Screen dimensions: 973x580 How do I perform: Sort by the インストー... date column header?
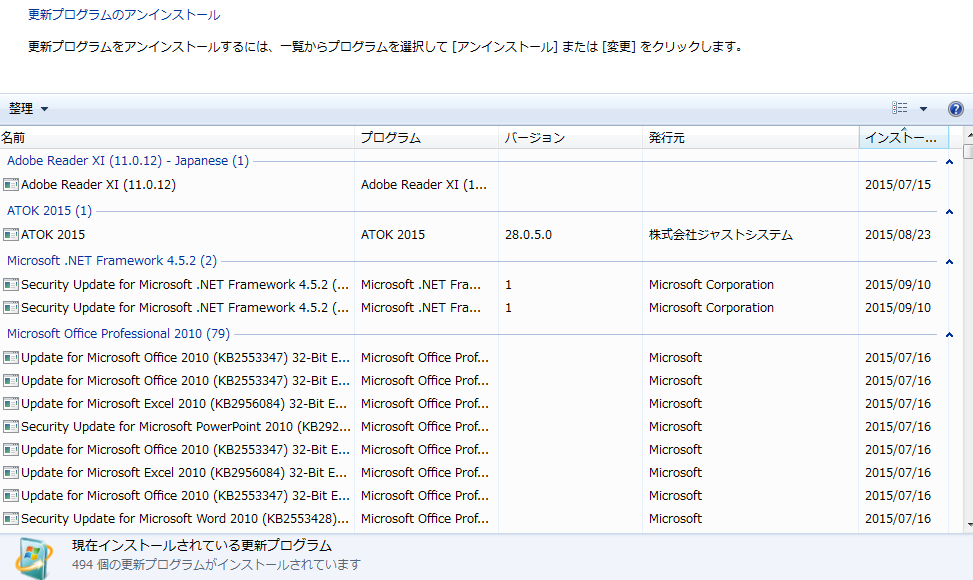tap(904, 138)
